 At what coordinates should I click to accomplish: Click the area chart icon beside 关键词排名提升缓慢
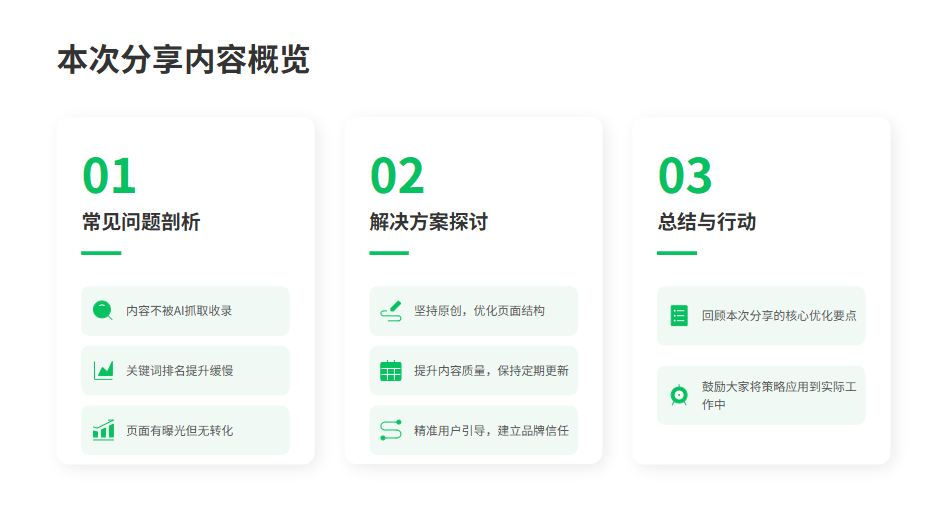(103, 370)
